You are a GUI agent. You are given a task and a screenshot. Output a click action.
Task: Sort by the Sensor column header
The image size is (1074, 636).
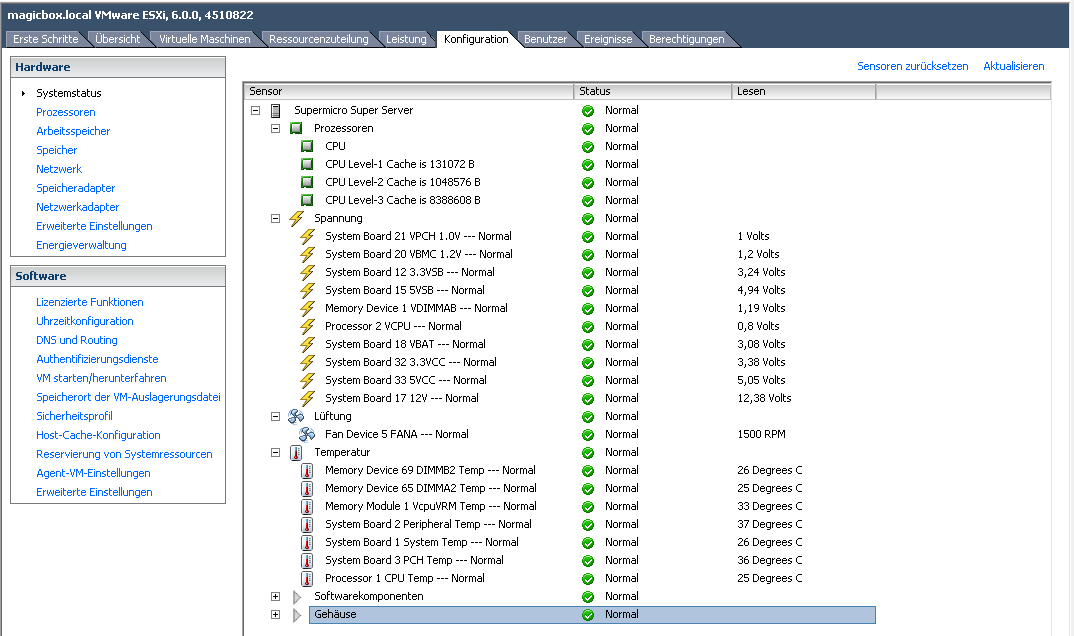[x=408, y=91]
